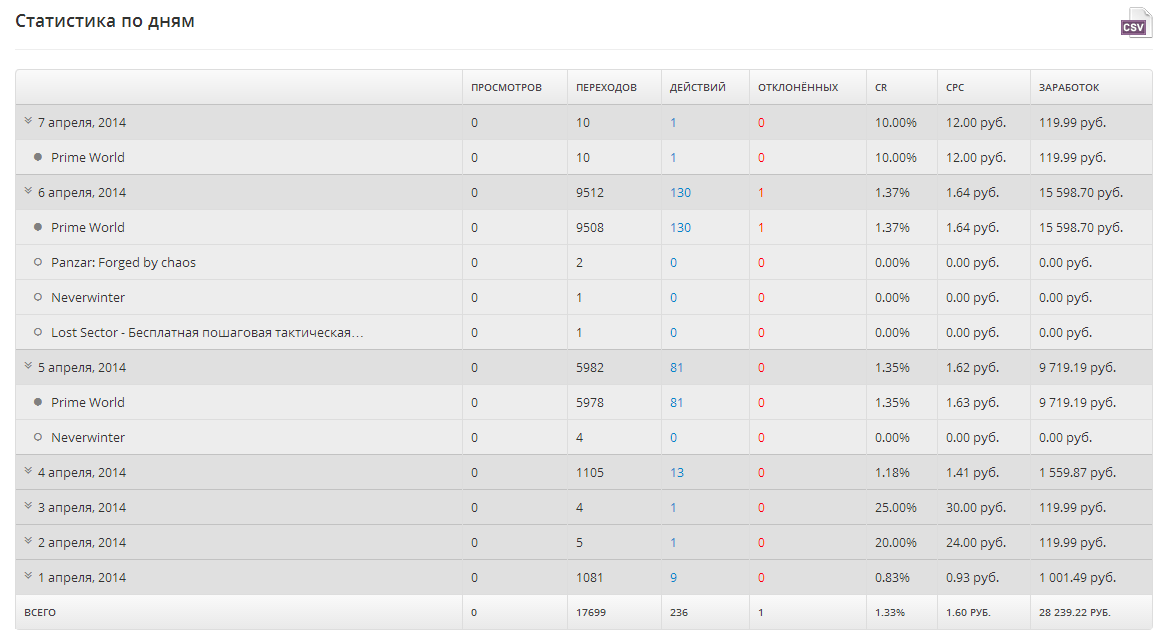Image resolution: width=1159 pixels, height=640 pixels.
Task: Sort by the Заработок column header
Action: (x=1069, y=88)
